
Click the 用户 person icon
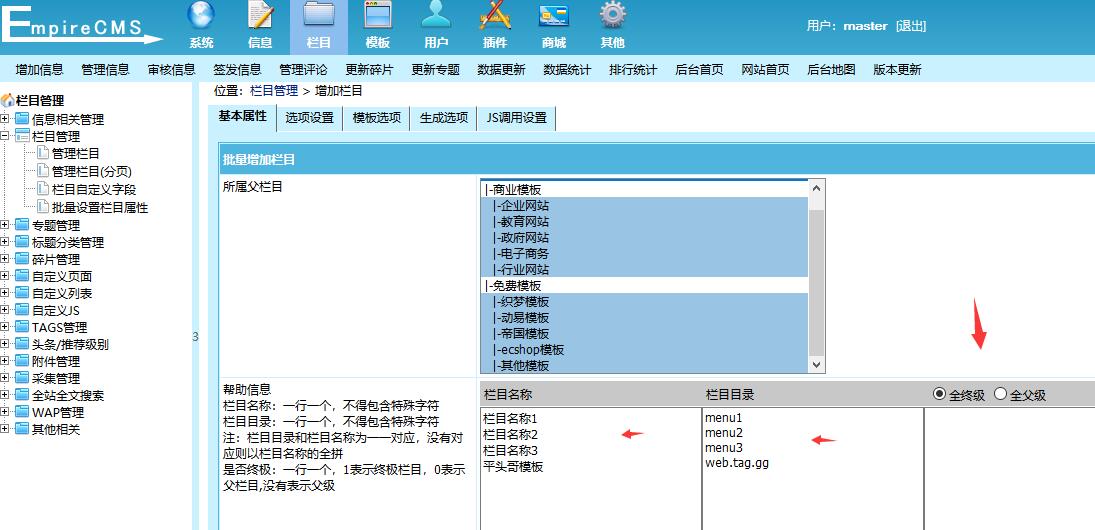click(x=436, y=17)
